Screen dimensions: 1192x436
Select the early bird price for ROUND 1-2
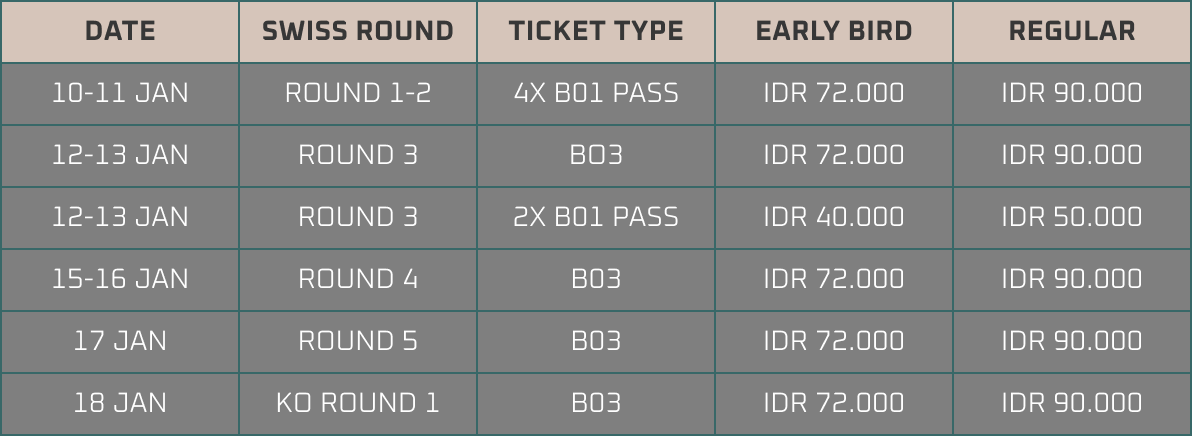click(834, 93)
